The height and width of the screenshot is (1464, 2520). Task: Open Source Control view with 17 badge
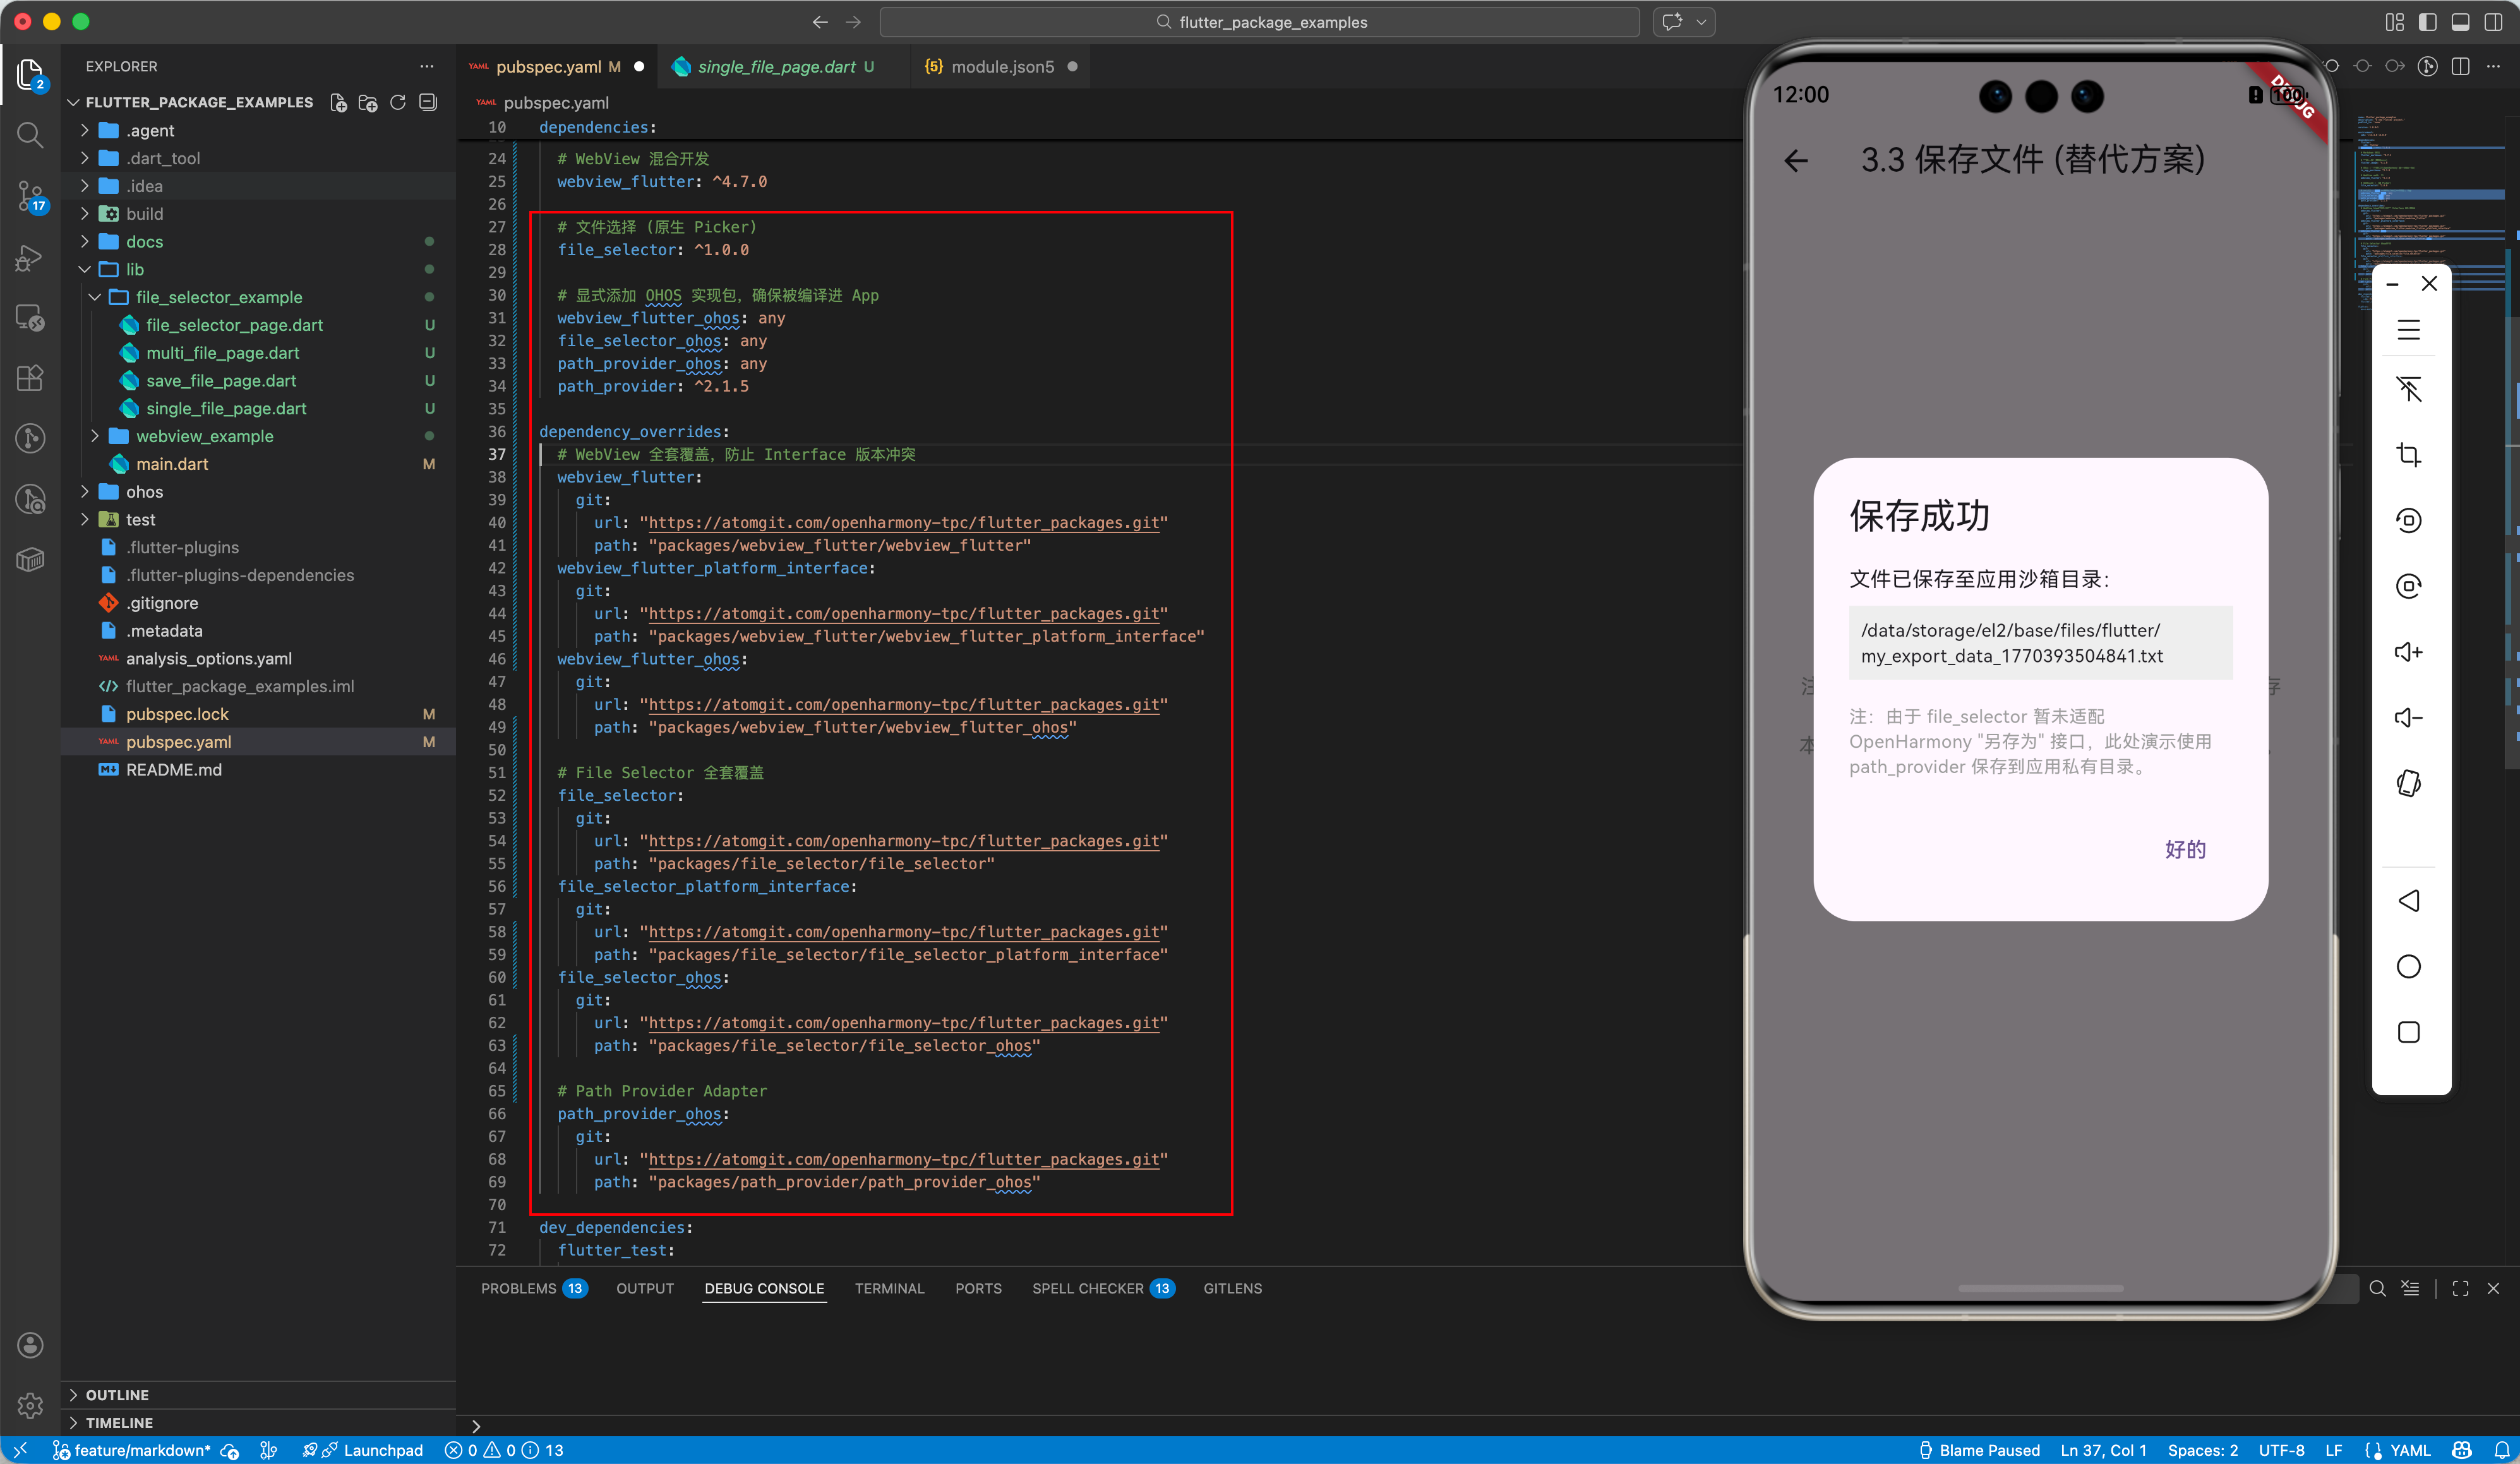coord(30,196)
